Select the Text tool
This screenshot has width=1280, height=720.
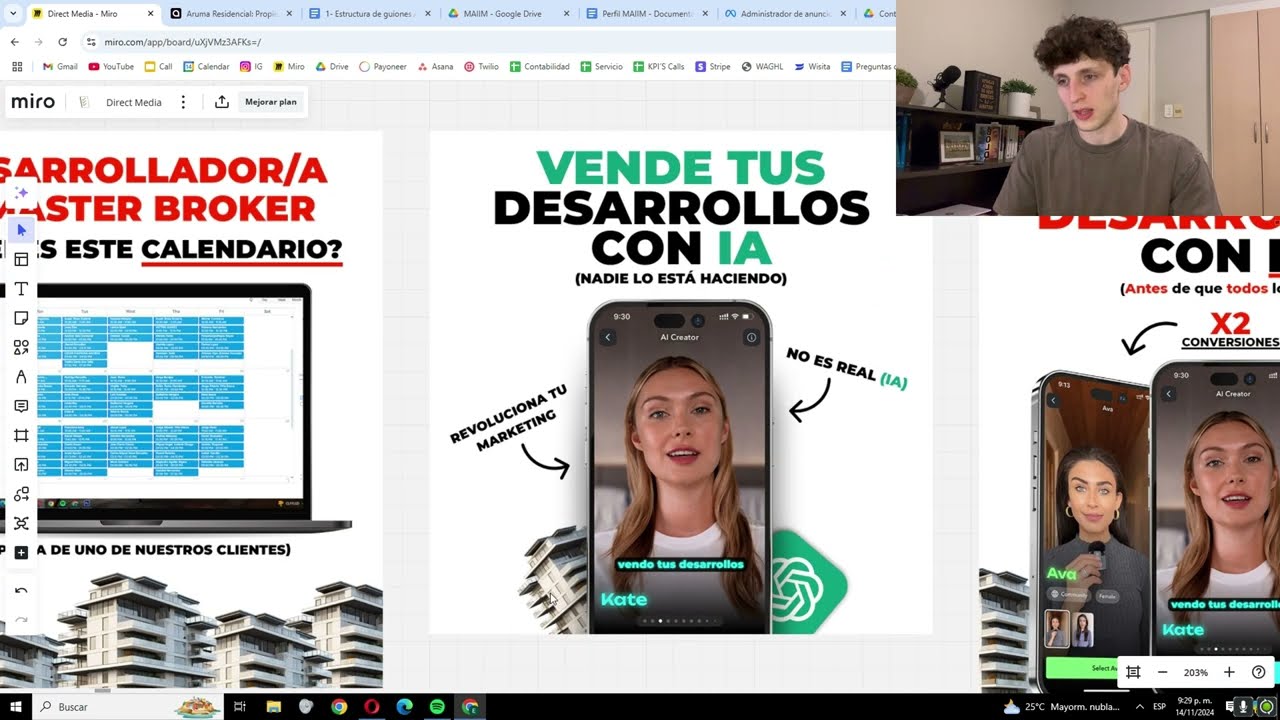tap(21, 289)
